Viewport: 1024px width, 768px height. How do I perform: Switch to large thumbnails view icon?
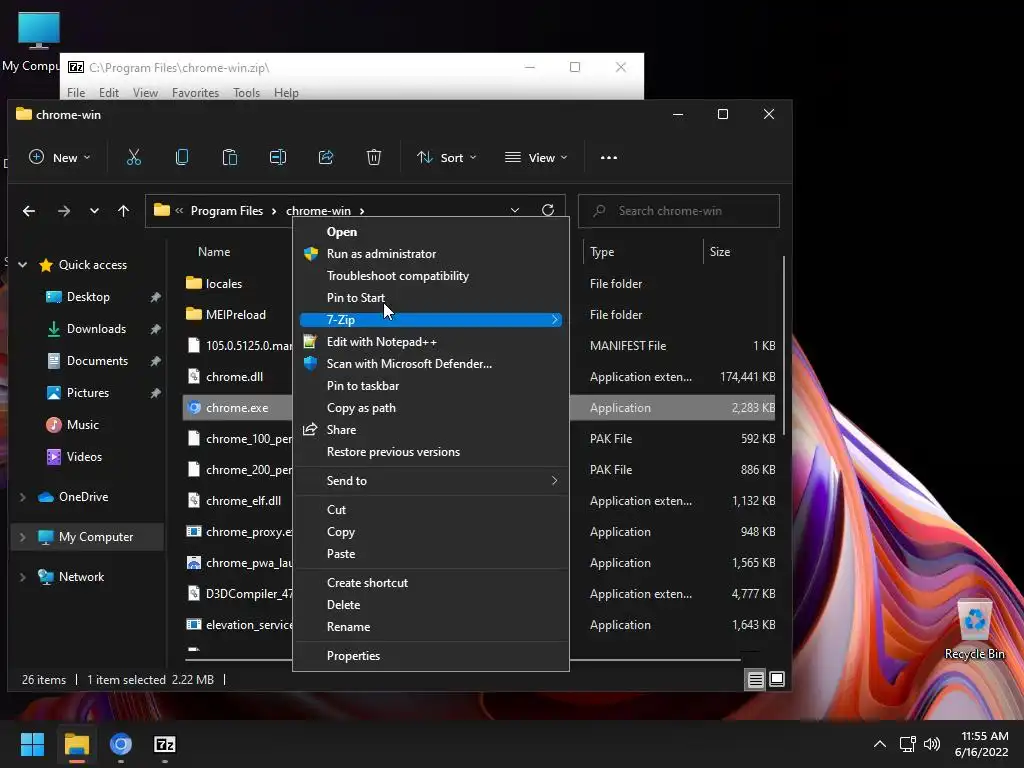pos(776,680)
